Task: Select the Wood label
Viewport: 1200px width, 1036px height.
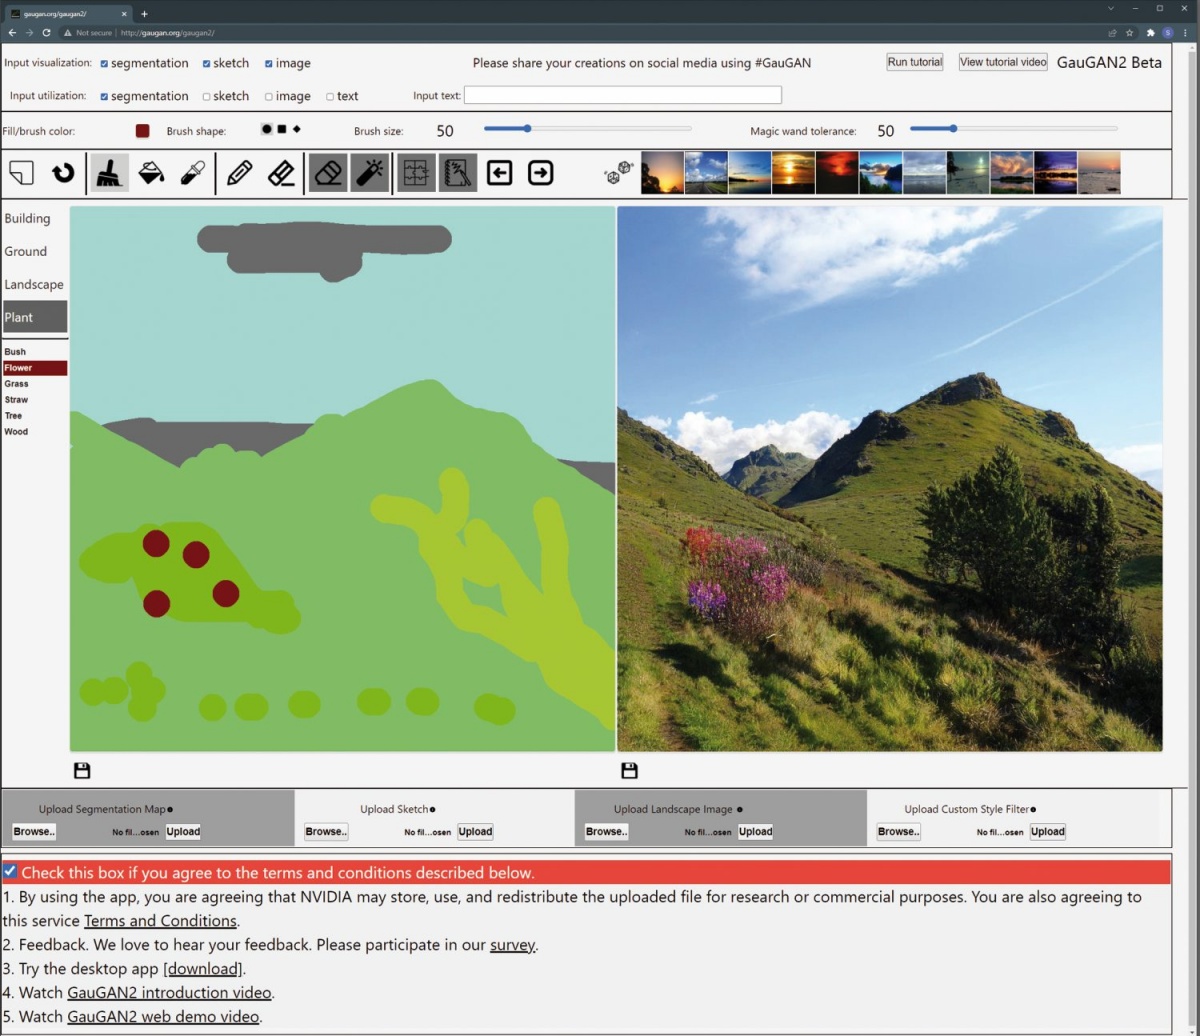Action: 16,432
